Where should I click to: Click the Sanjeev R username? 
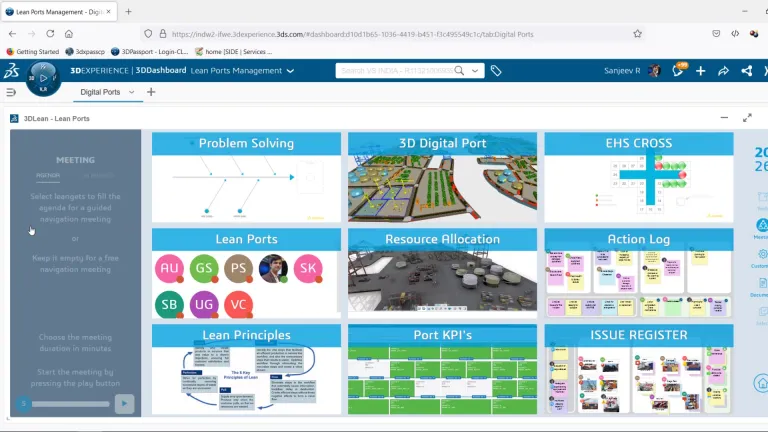[622, 71]
